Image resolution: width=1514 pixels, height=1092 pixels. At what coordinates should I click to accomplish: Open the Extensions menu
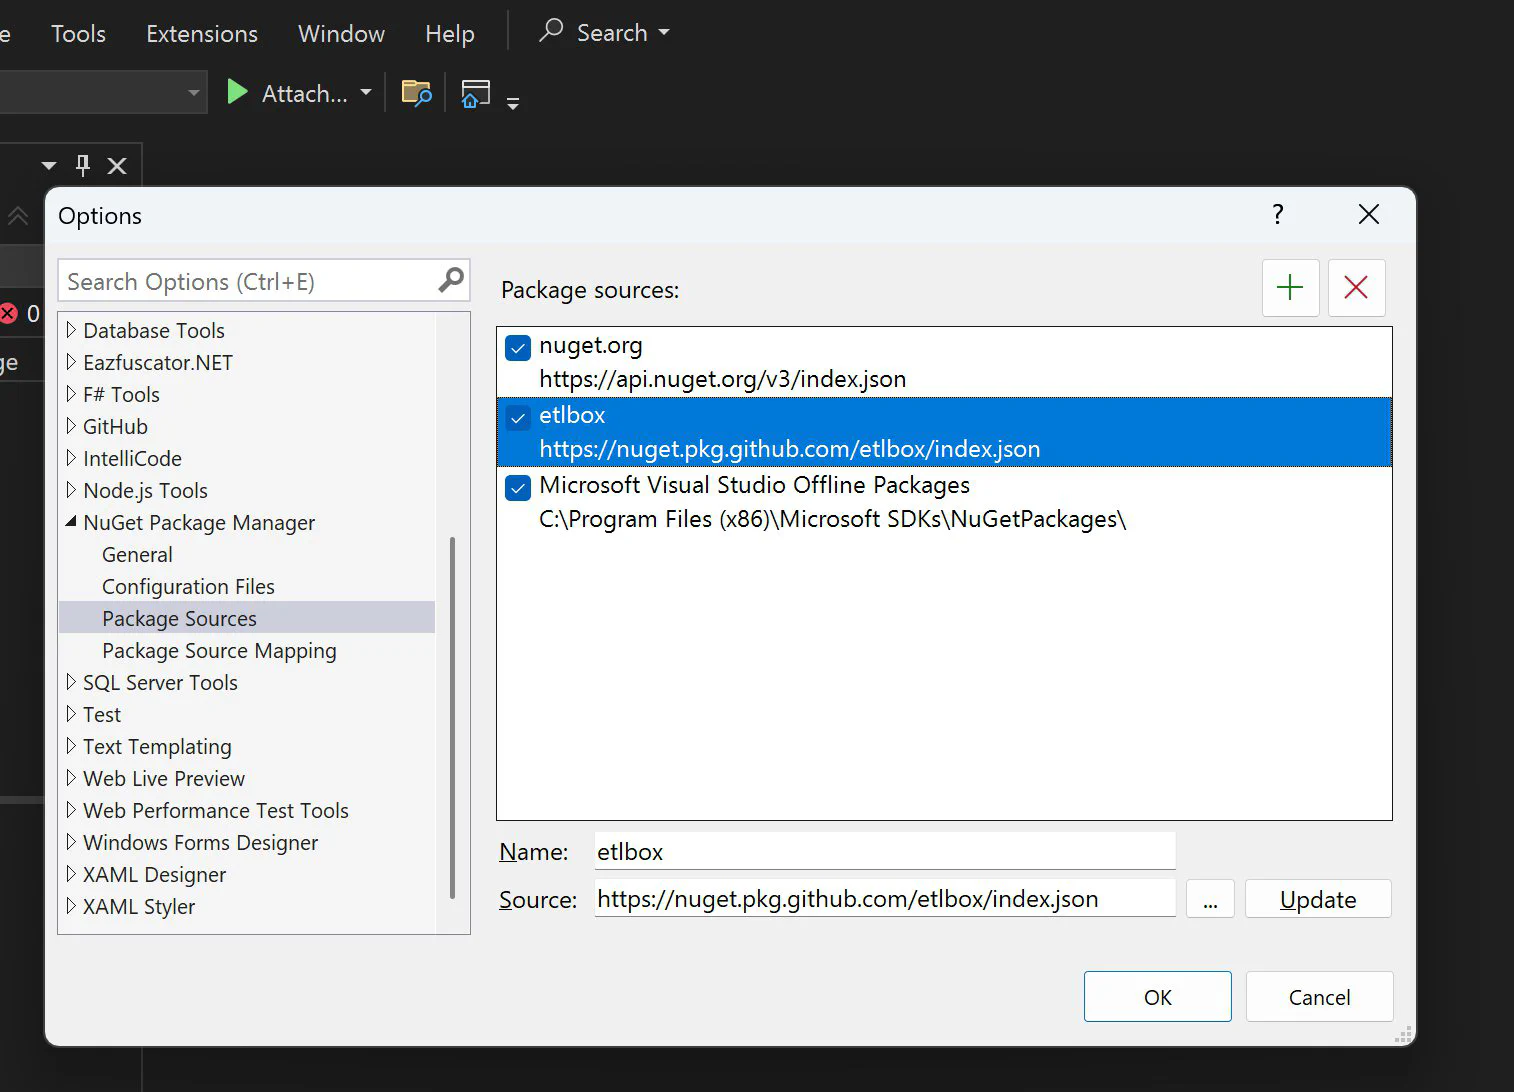click(201, 33)
